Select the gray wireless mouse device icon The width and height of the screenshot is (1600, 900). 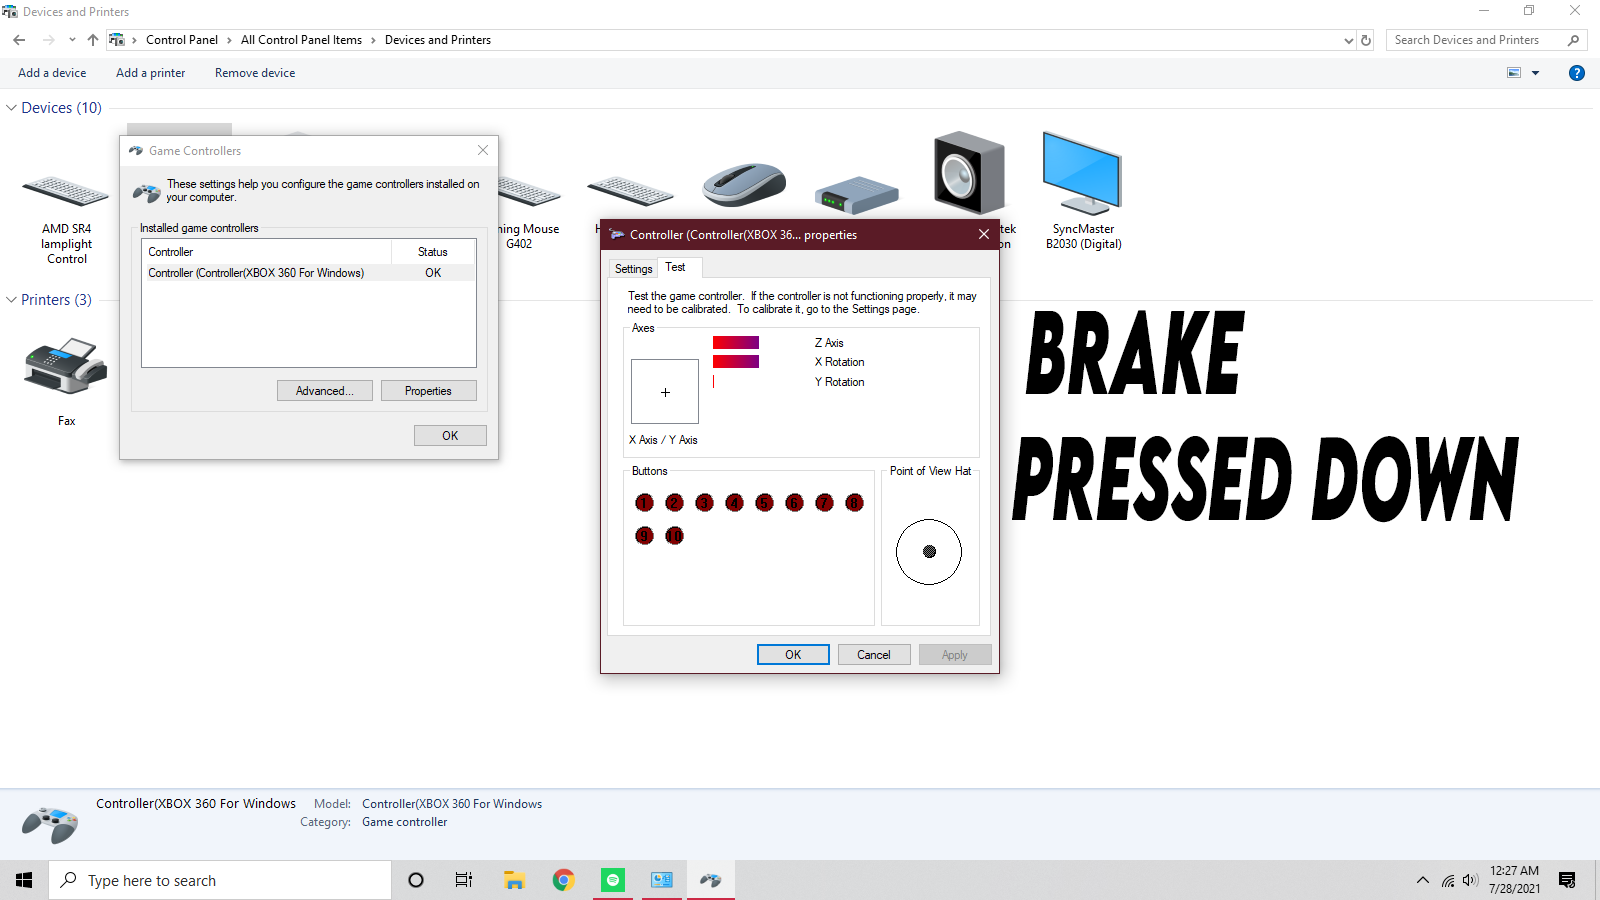[744, 184]
